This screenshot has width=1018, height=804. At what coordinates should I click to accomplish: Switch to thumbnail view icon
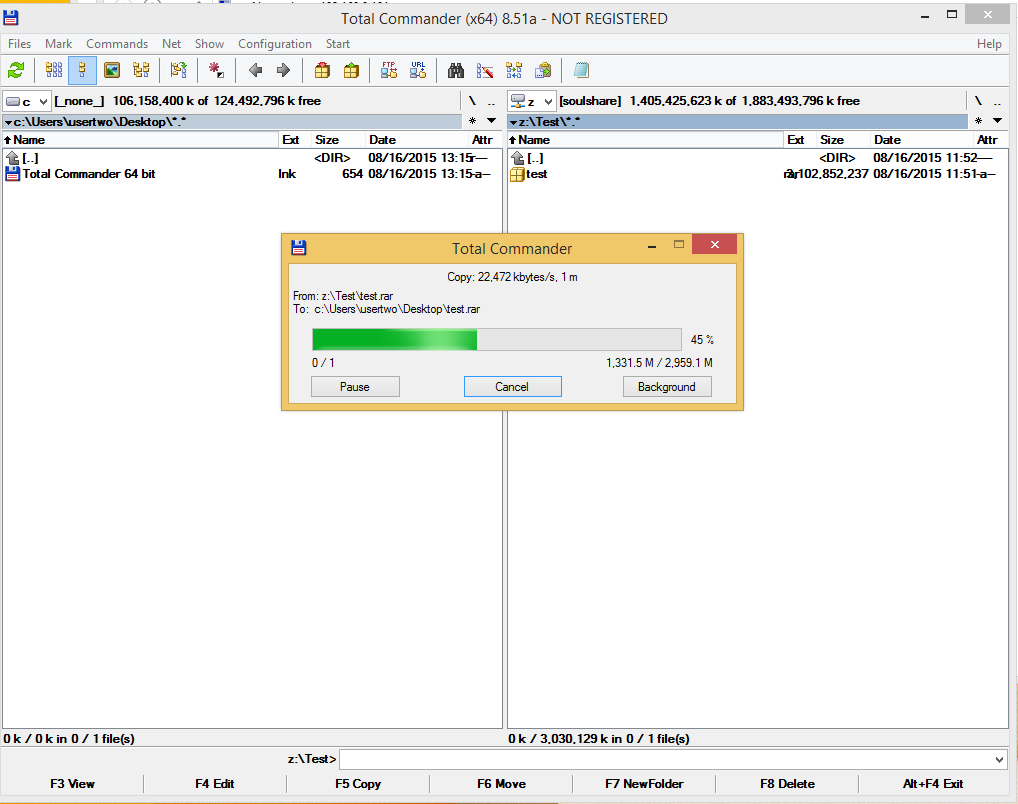point(112,70)
